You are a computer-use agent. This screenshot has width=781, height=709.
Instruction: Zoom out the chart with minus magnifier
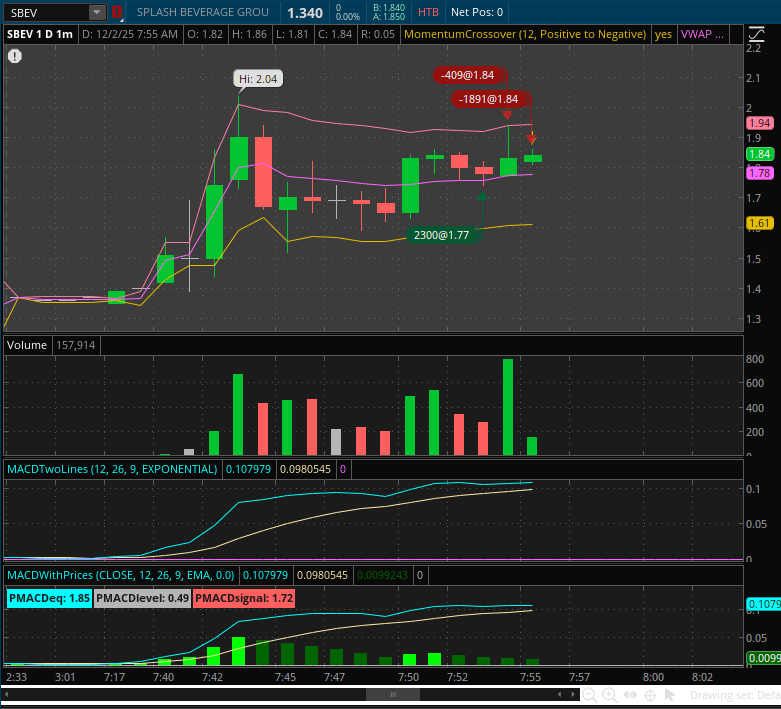[x=589, y=695]
